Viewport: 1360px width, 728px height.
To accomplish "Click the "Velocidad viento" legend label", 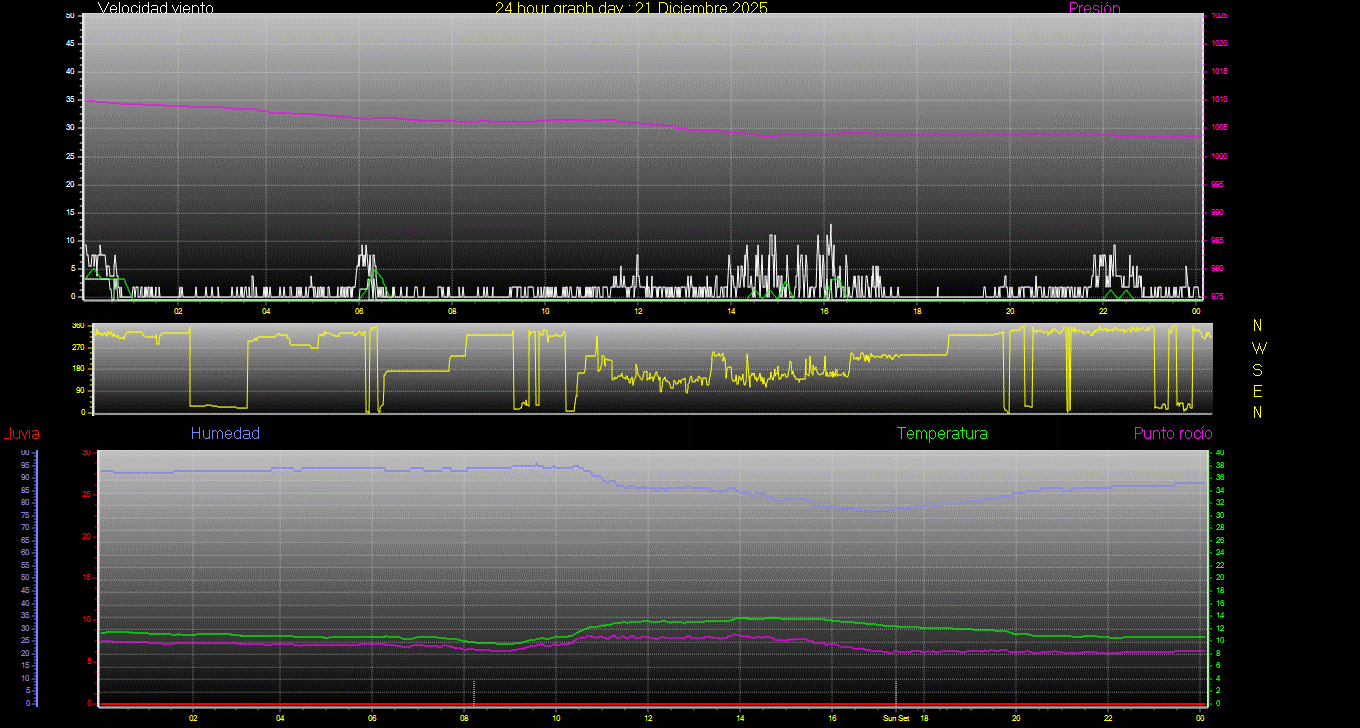I will tap(155, 8).
